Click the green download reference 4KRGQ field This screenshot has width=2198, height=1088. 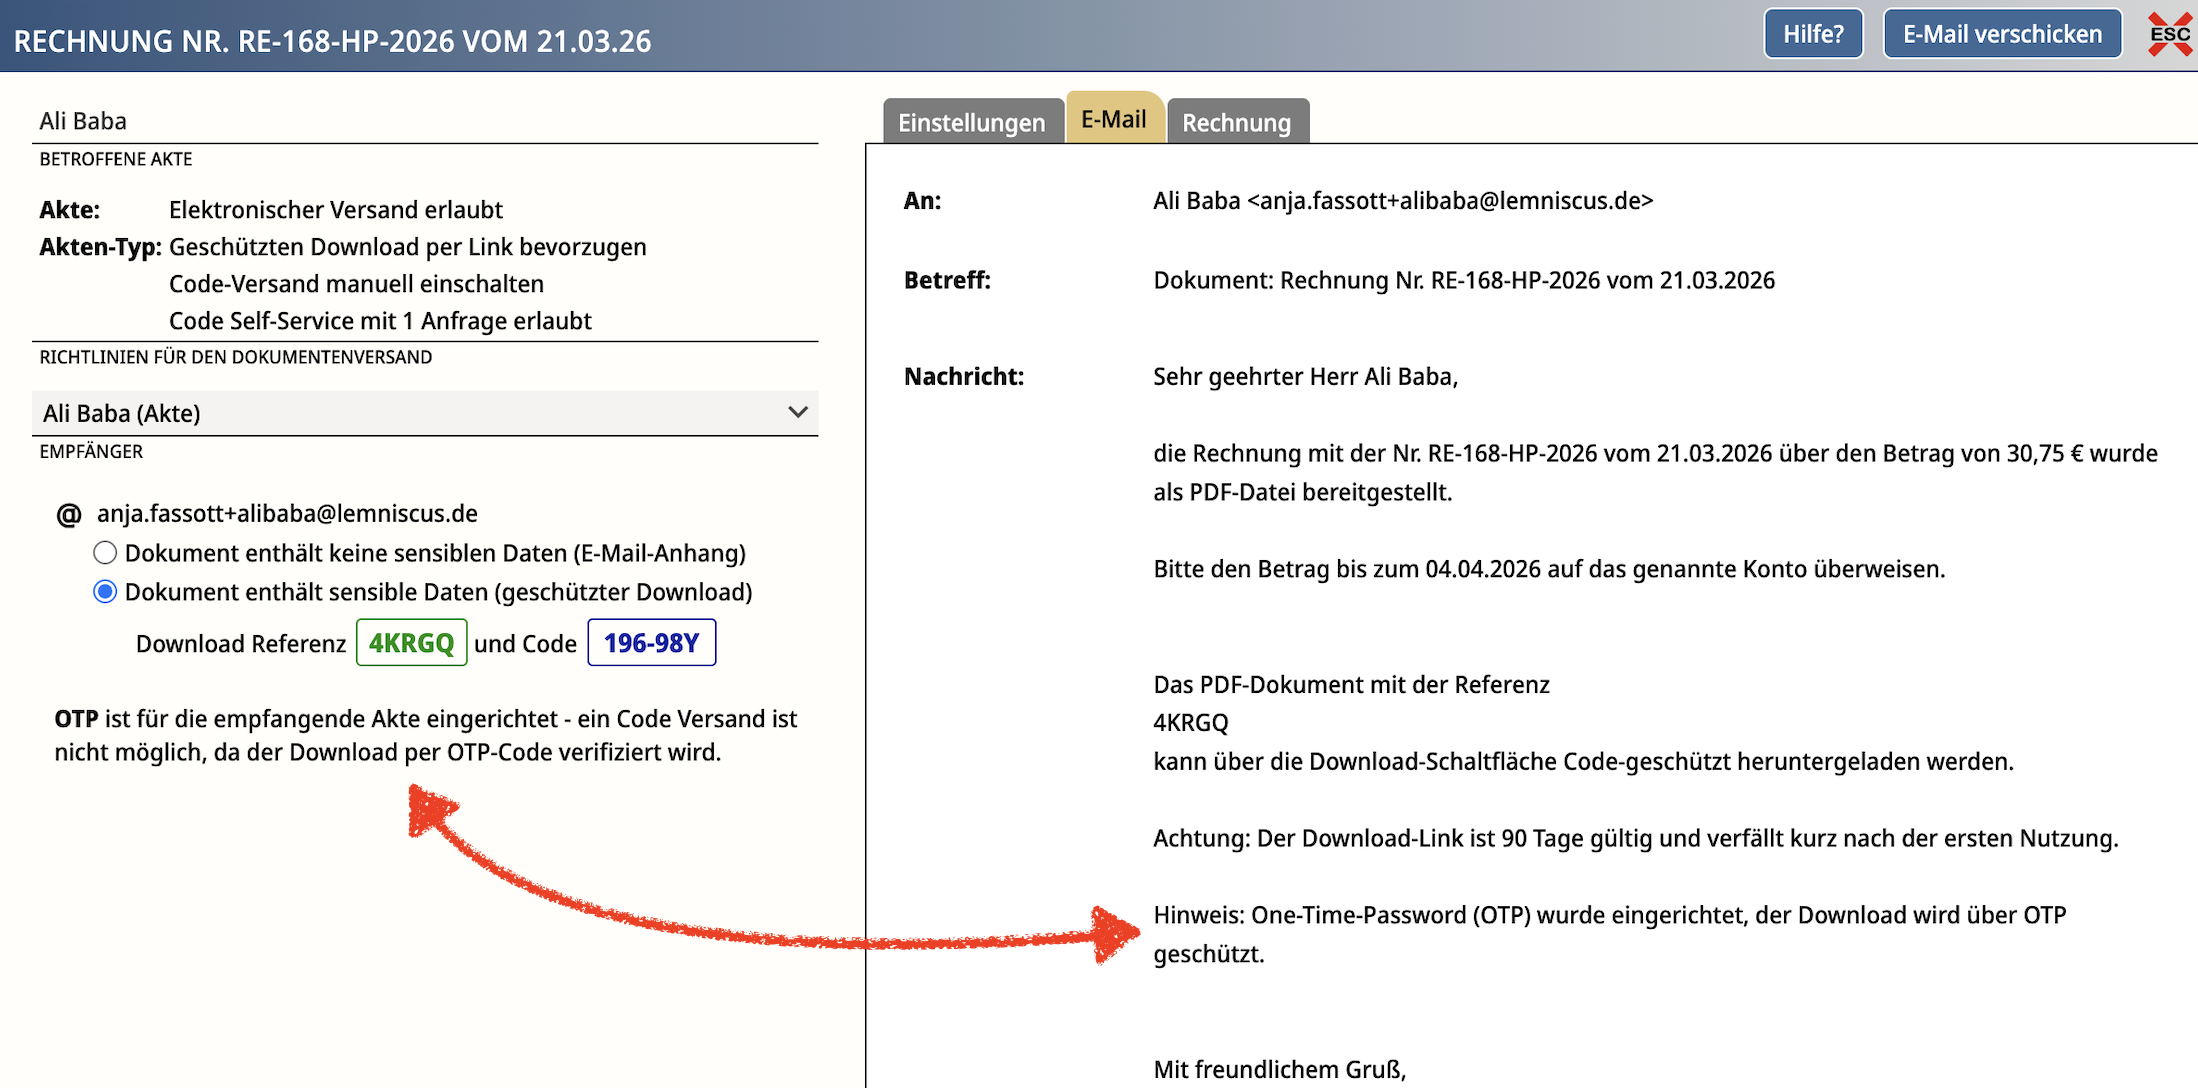[x=411, y=643]
